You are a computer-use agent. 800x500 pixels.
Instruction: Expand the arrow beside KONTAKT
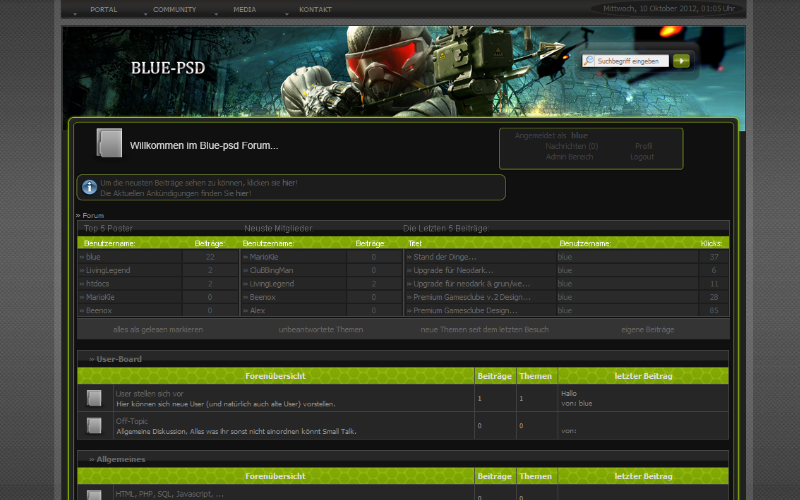pyautogui.click(x=287, y=14)
